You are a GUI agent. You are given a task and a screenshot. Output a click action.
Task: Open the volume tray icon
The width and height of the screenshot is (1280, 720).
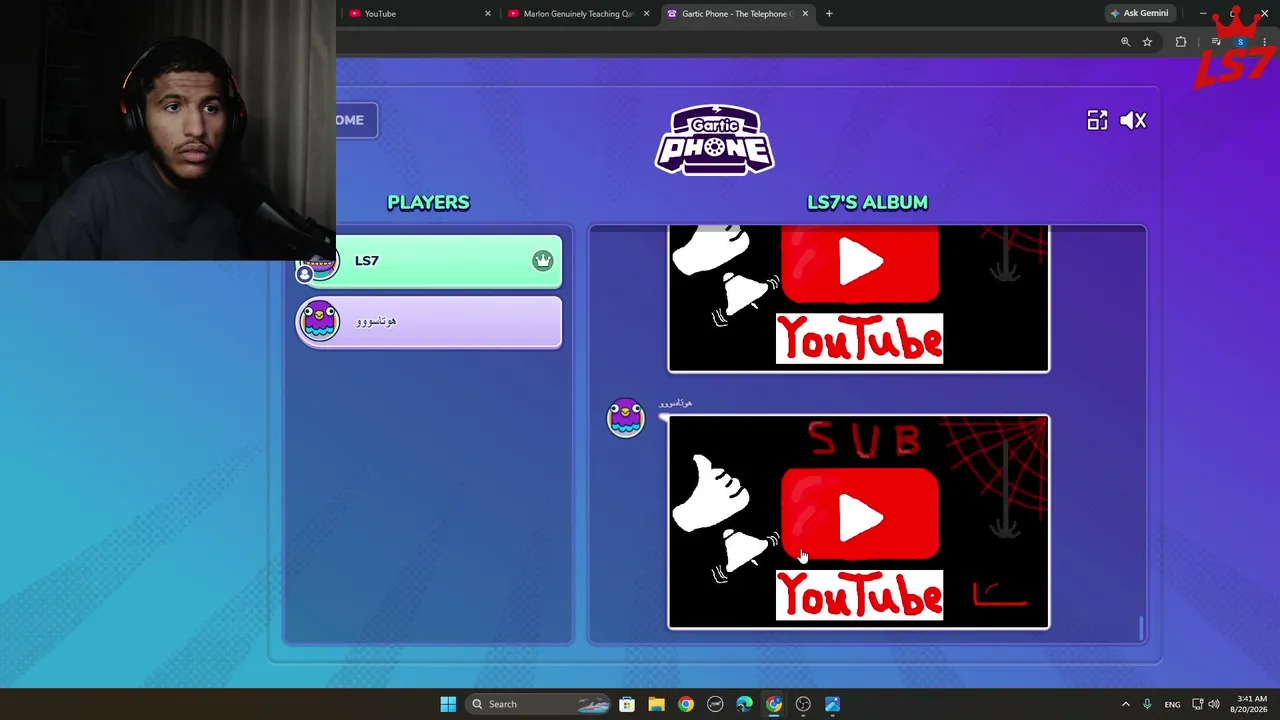(1214, 704)
